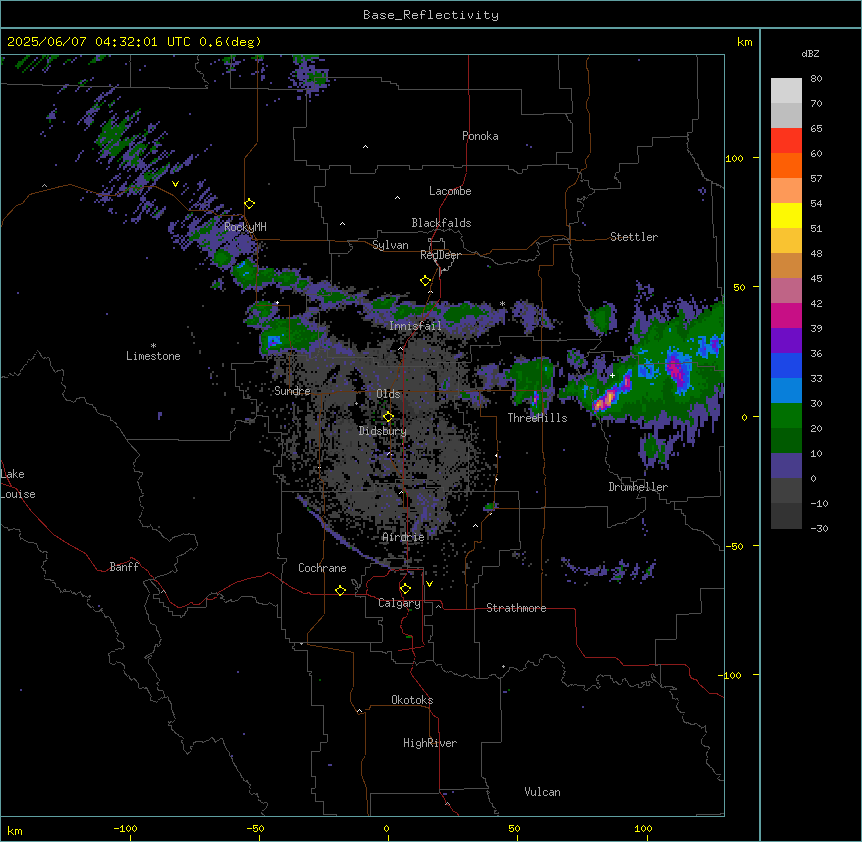Click the dBZ legend heading
The image size is (862, 842).
tap(810, 54)
